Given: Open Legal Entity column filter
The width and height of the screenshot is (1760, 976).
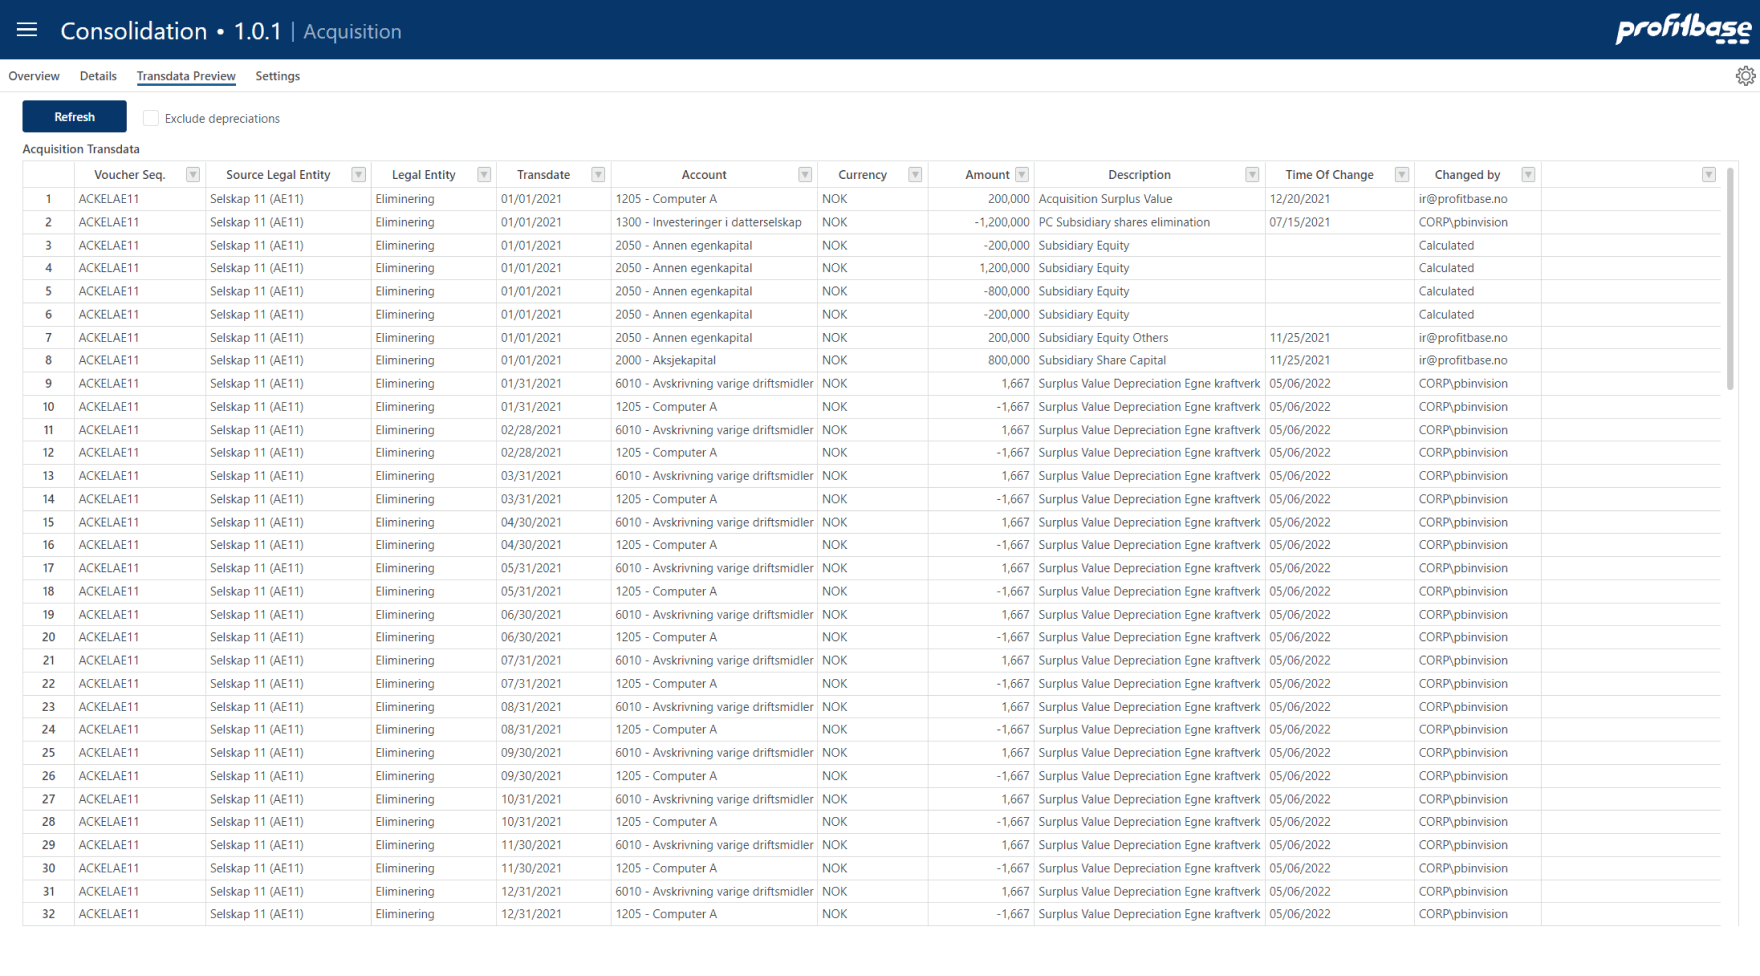Looking at the screenshot, I should point(484,175).
